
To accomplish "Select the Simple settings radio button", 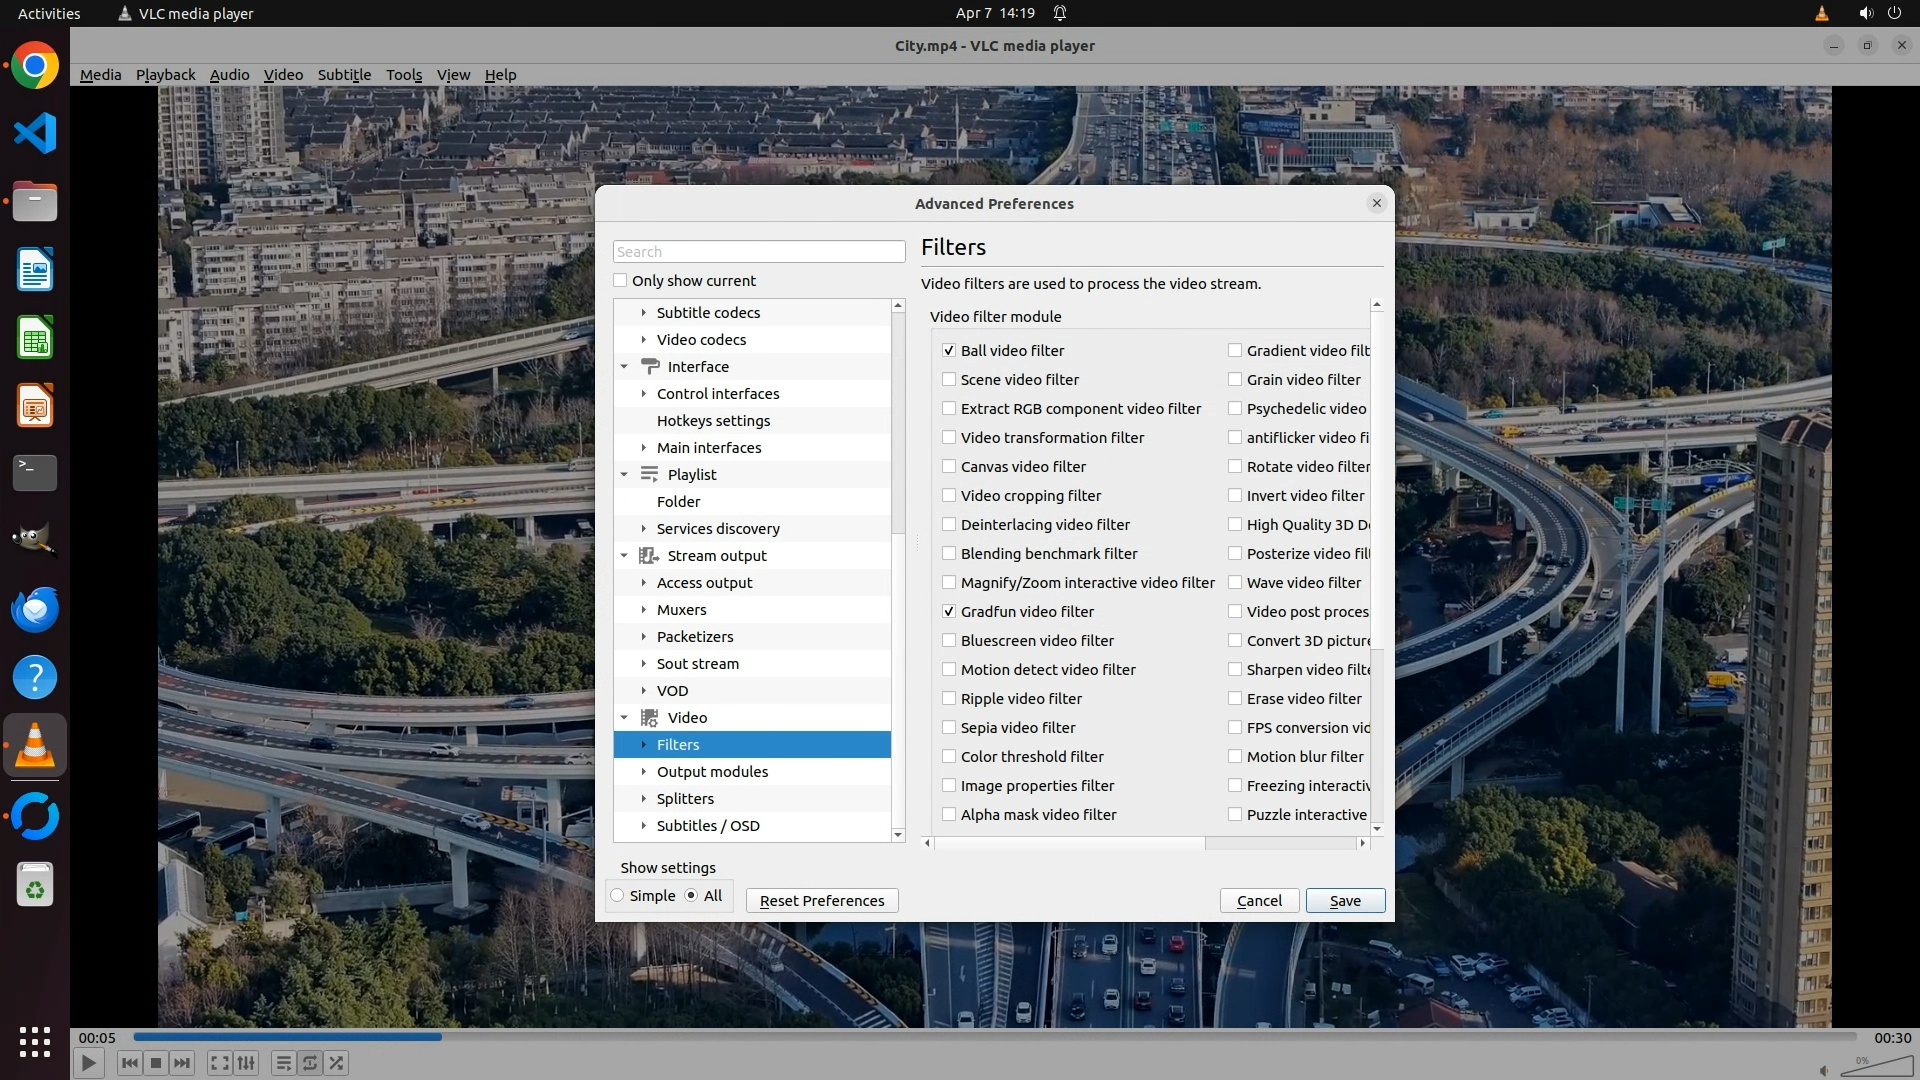I will [x=618, y=896].
